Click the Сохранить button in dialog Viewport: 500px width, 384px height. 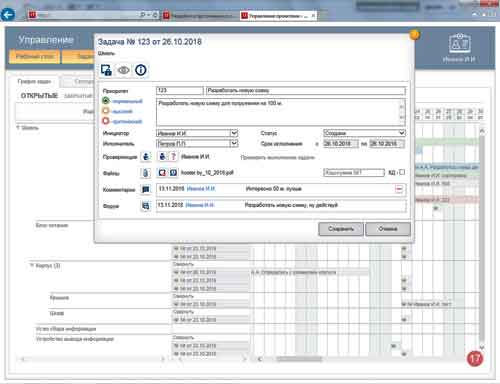pyautogui.click(x=341, y=229)
